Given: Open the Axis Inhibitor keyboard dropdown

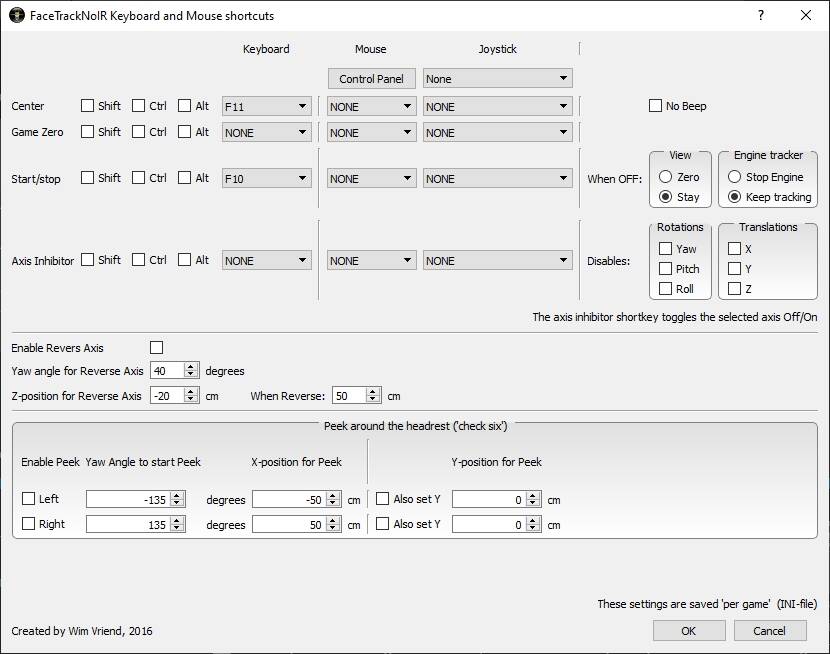Looking at the screenshot, I should [266, 260].
